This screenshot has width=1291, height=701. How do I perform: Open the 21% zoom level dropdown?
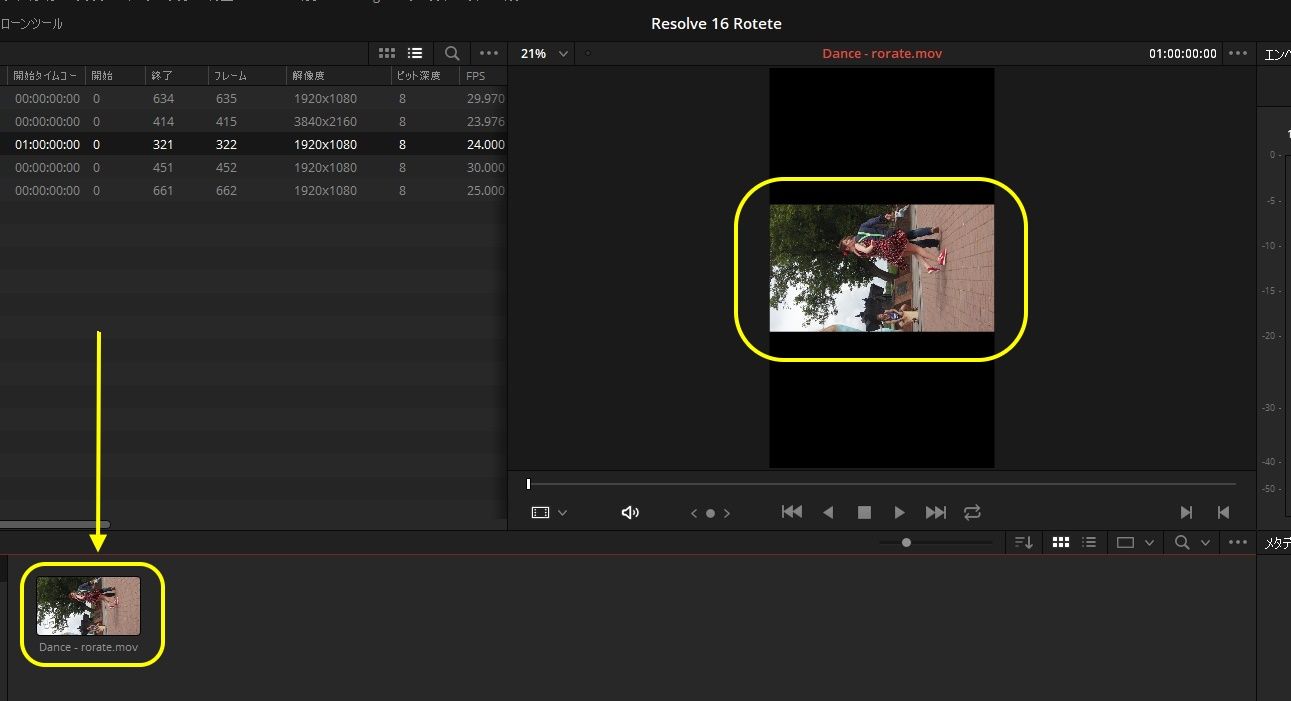(542, 53)
